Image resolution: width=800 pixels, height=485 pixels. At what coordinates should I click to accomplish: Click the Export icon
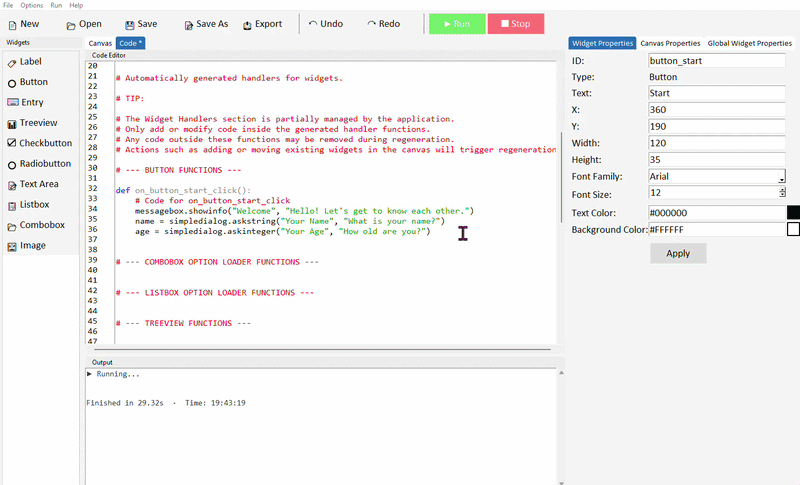pos(247,25)
